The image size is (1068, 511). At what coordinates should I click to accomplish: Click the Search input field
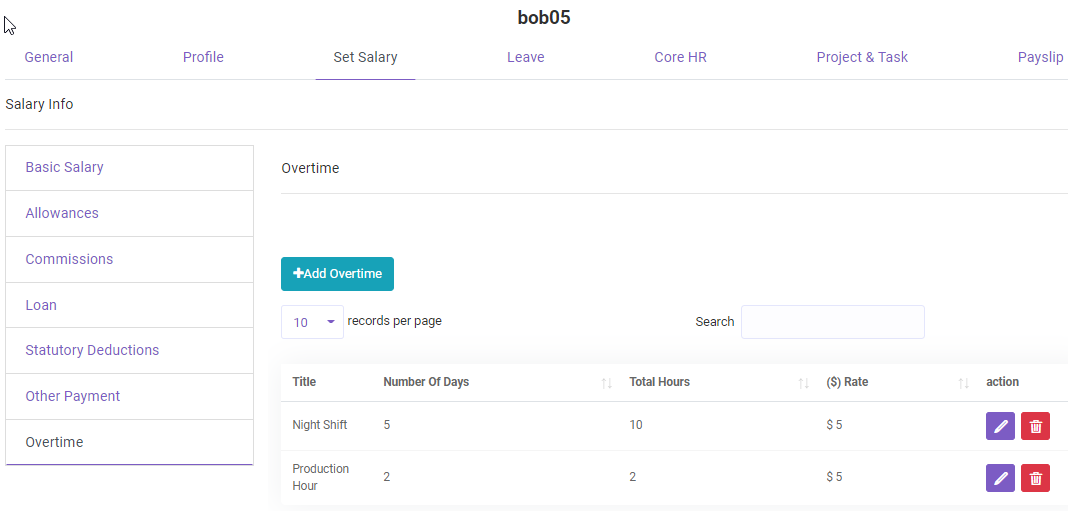(x=832, y=322)
